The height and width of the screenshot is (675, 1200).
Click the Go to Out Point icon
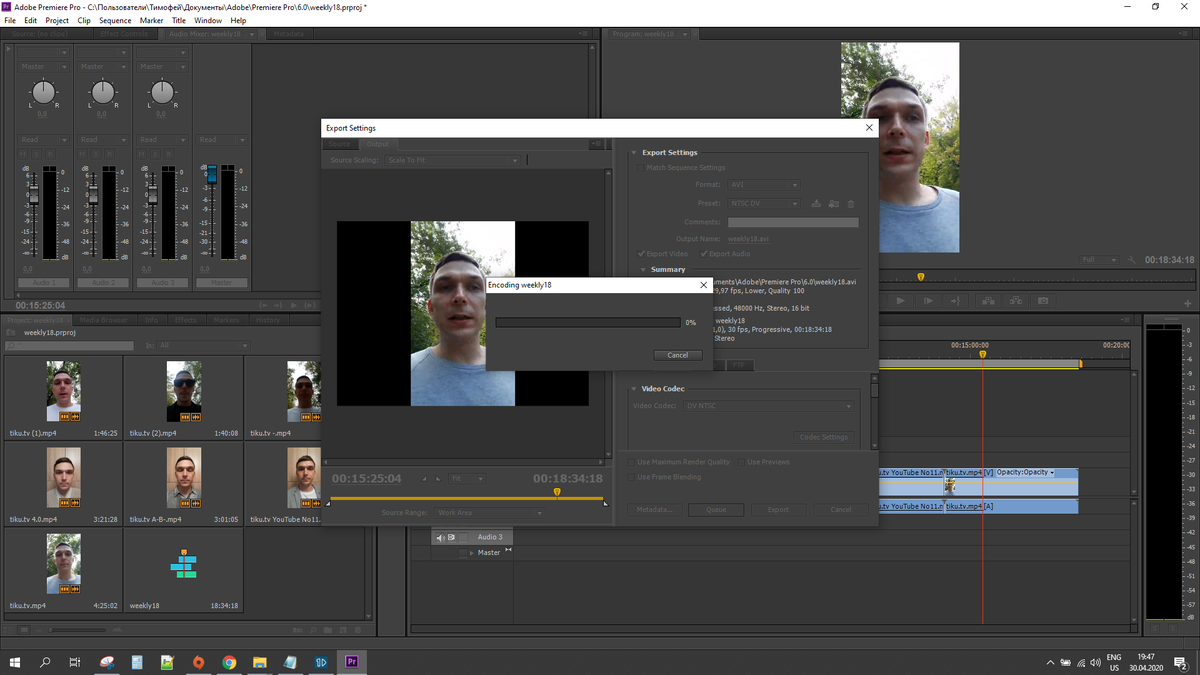(956, 300)
